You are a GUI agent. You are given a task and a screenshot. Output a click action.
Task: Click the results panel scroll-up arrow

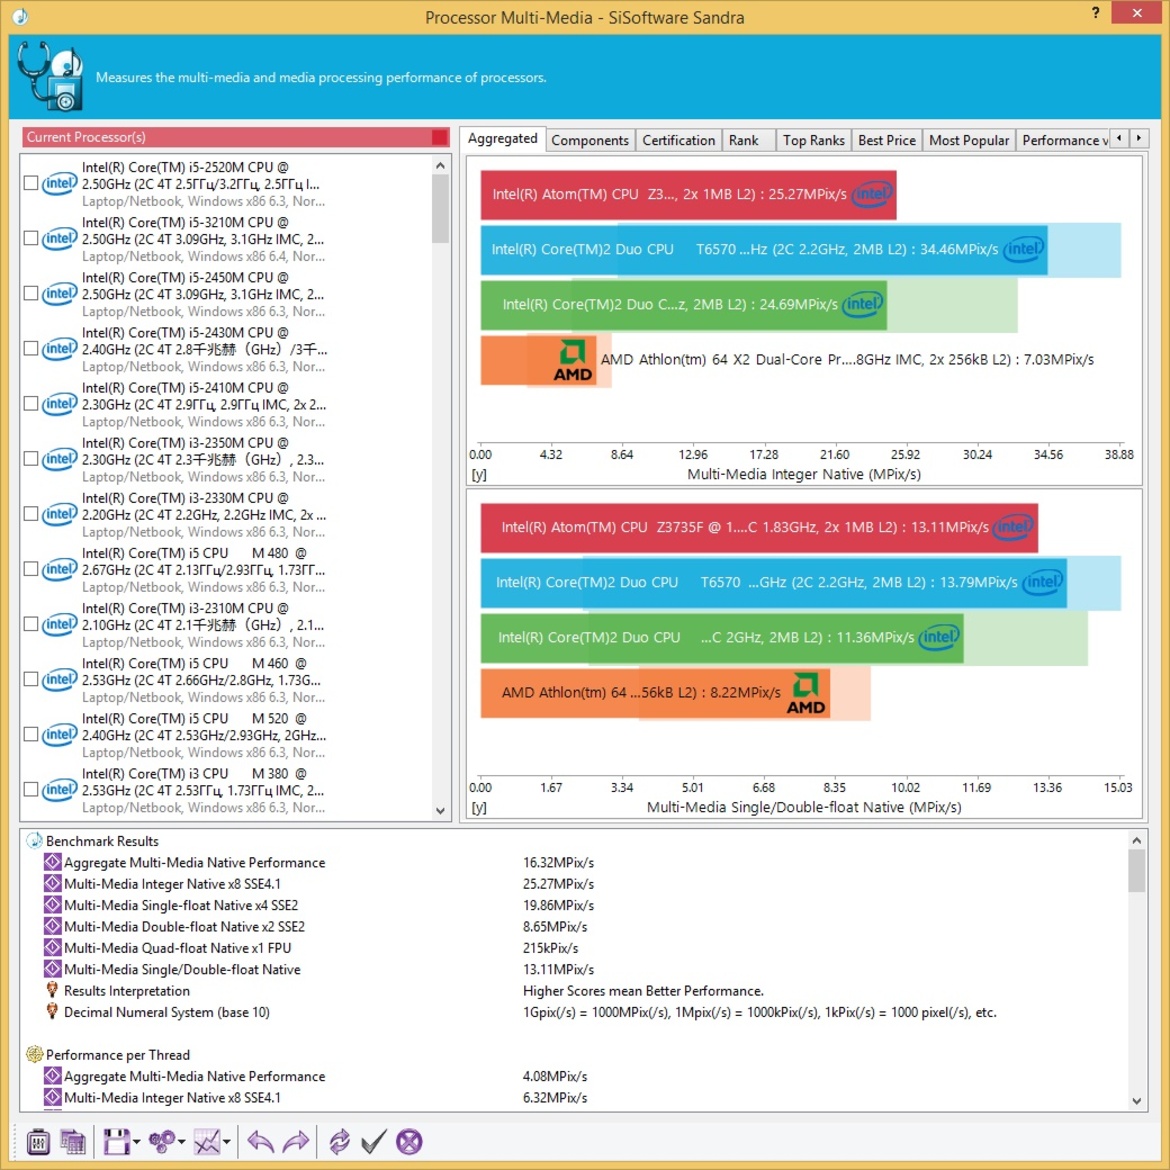[1136, 841]
